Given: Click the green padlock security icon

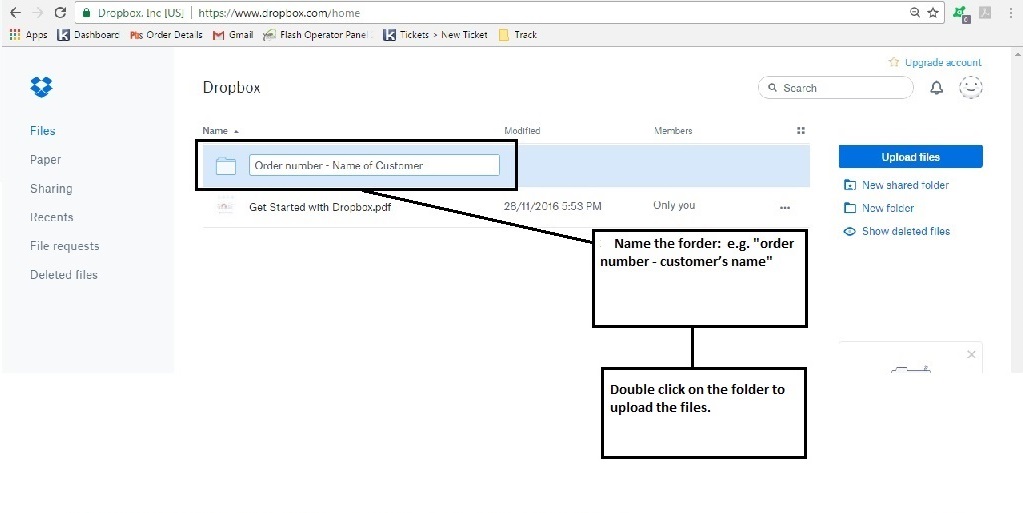Looking at the screenshot, I should click(x=85, y=12).
